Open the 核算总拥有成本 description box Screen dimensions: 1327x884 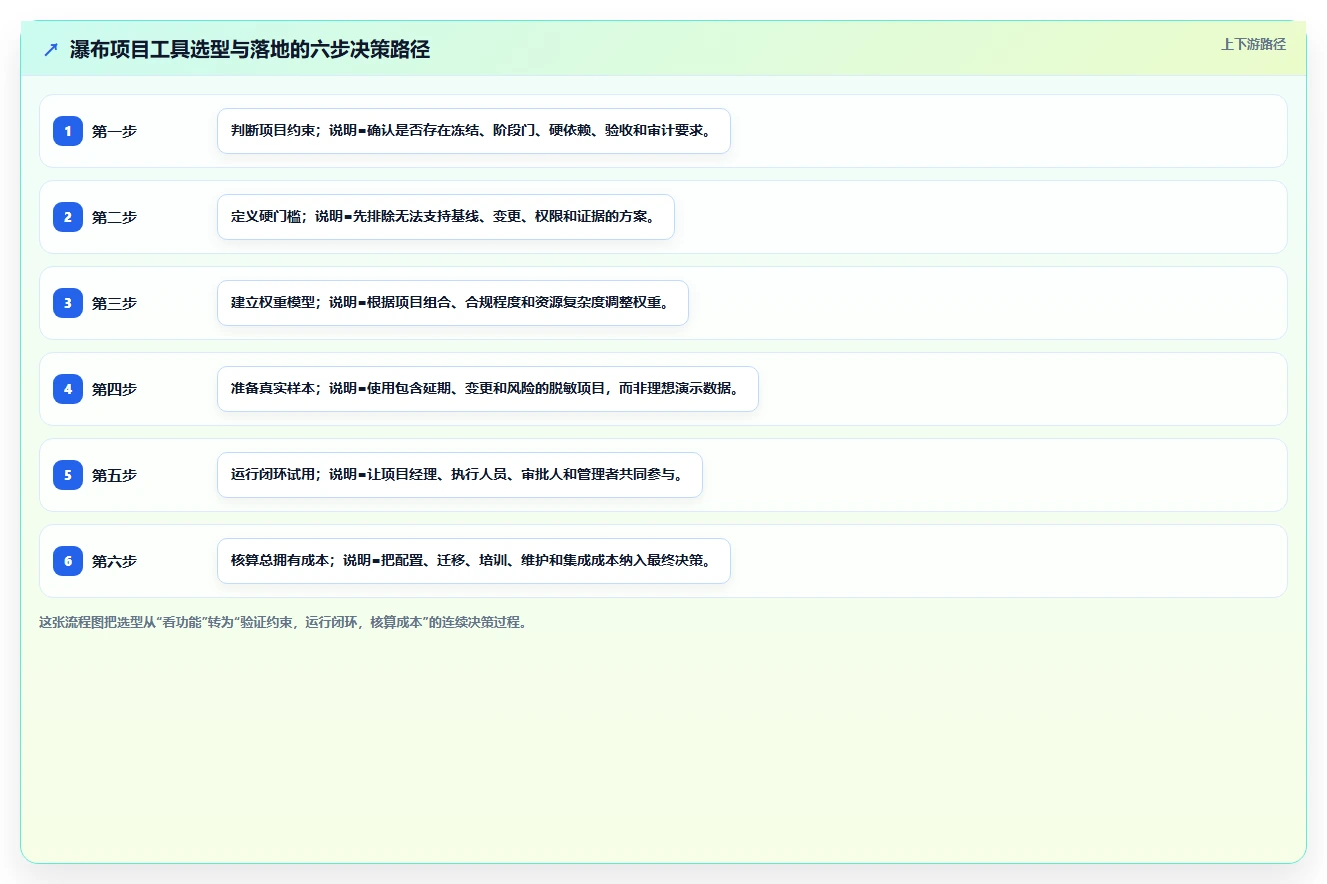pyautogui.click(x=474, y=561)
